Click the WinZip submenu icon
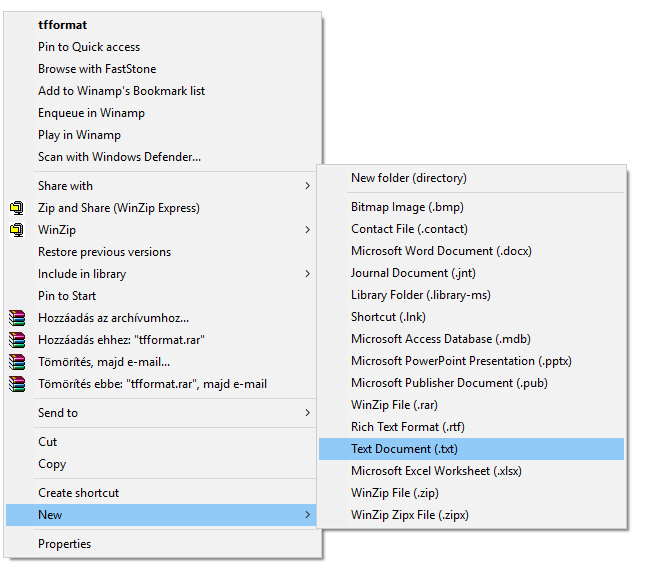Screen dimensions: 656x573 pyautogui.click(x=16, y=230)
